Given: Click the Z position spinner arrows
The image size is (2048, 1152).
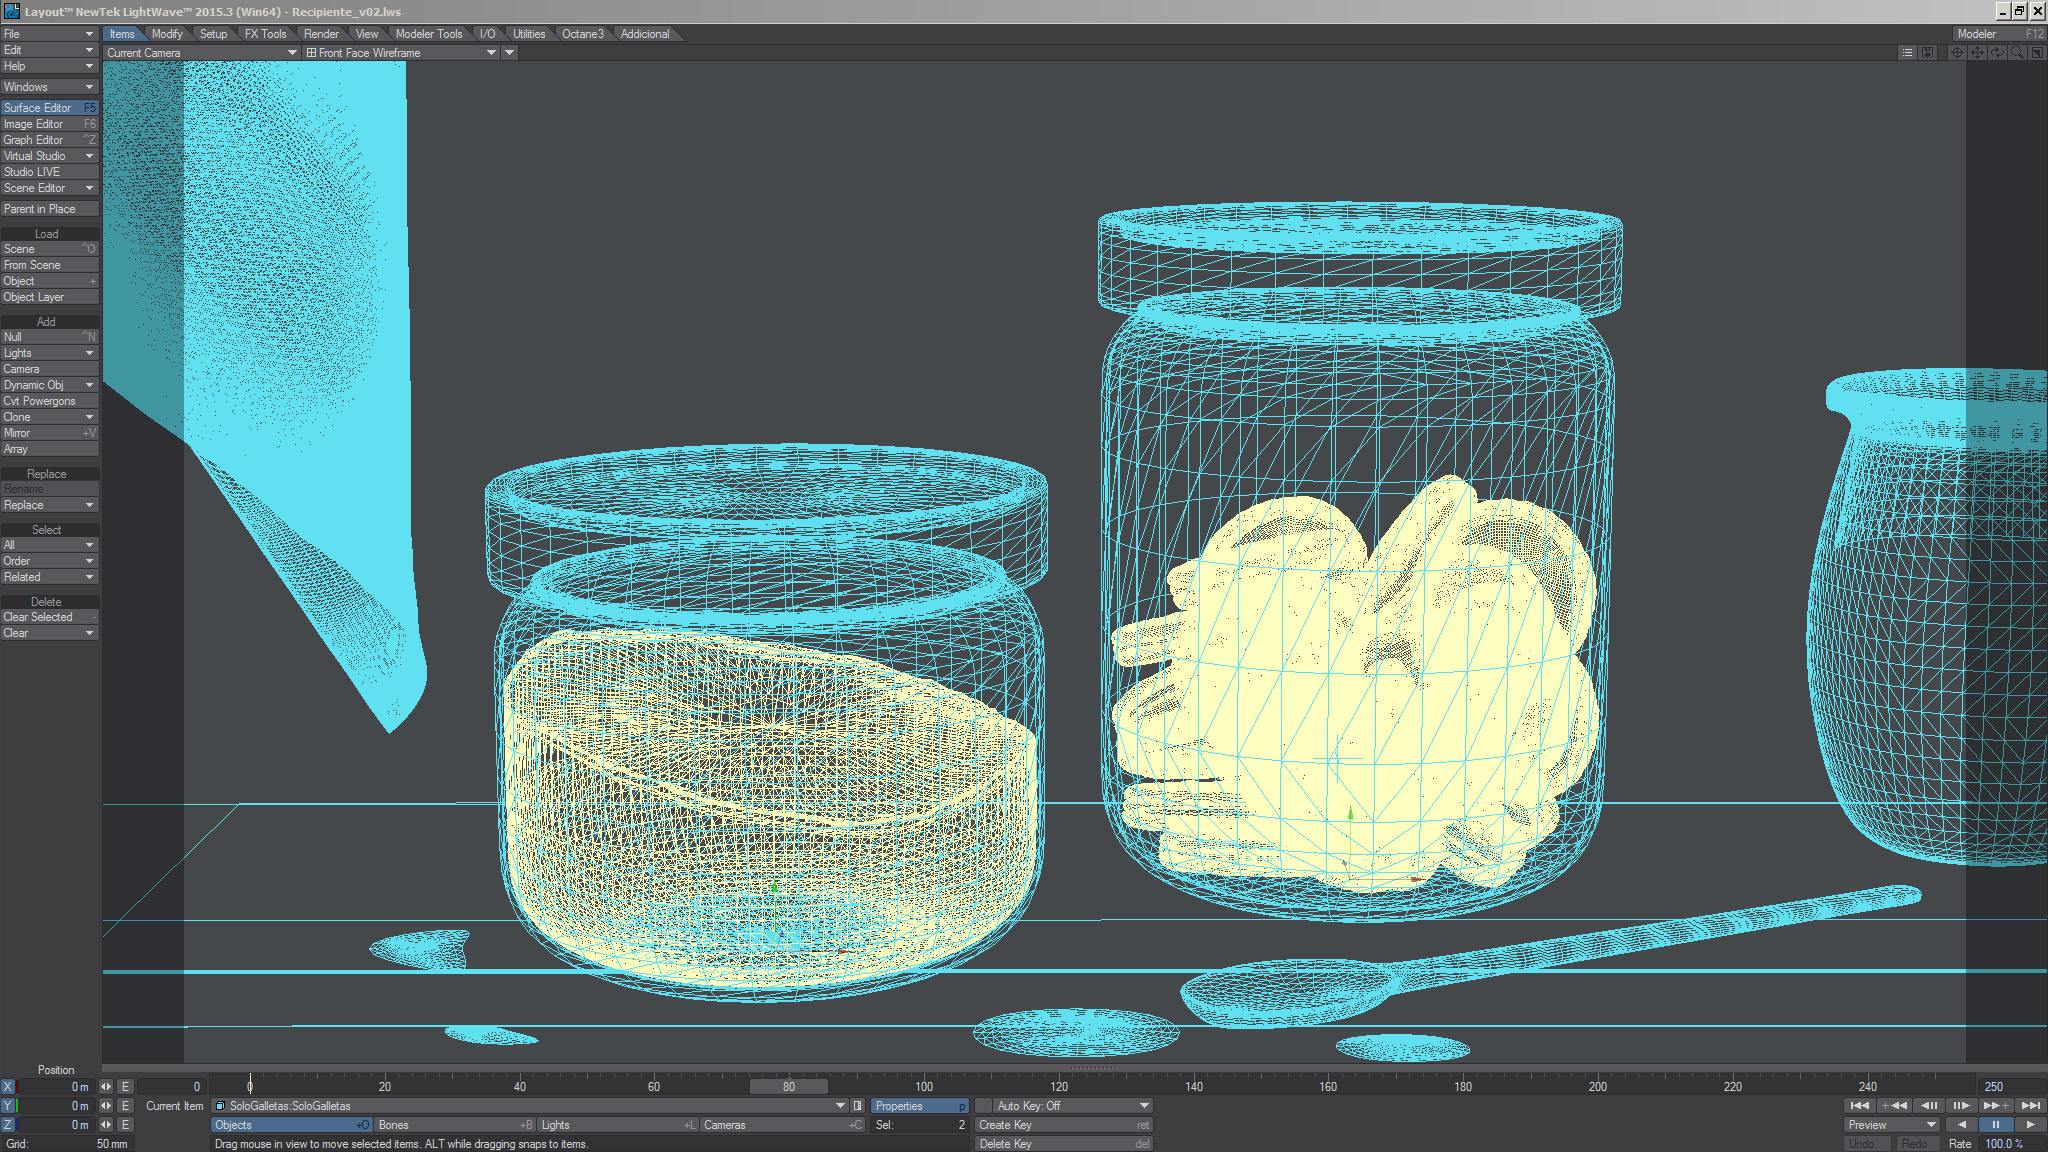Looking at the screenshot, I should click(106, 1125).
